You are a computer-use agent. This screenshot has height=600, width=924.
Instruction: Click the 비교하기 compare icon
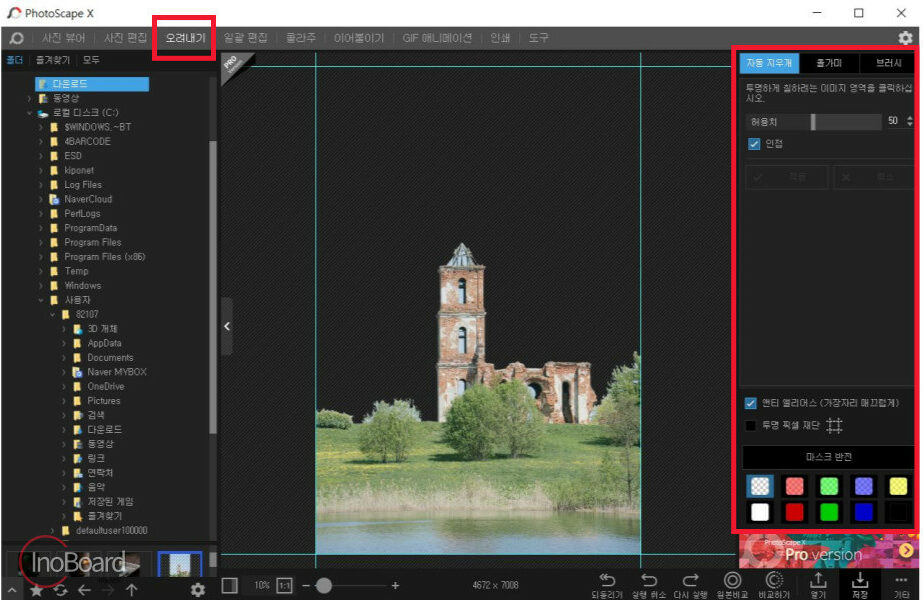point(773,580)
